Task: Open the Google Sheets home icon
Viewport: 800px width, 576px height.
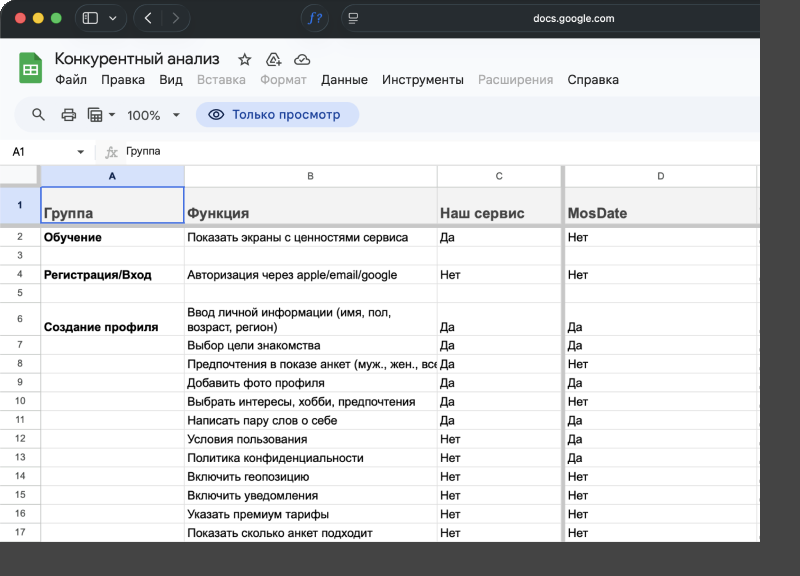Action: [x=30, y=68]
